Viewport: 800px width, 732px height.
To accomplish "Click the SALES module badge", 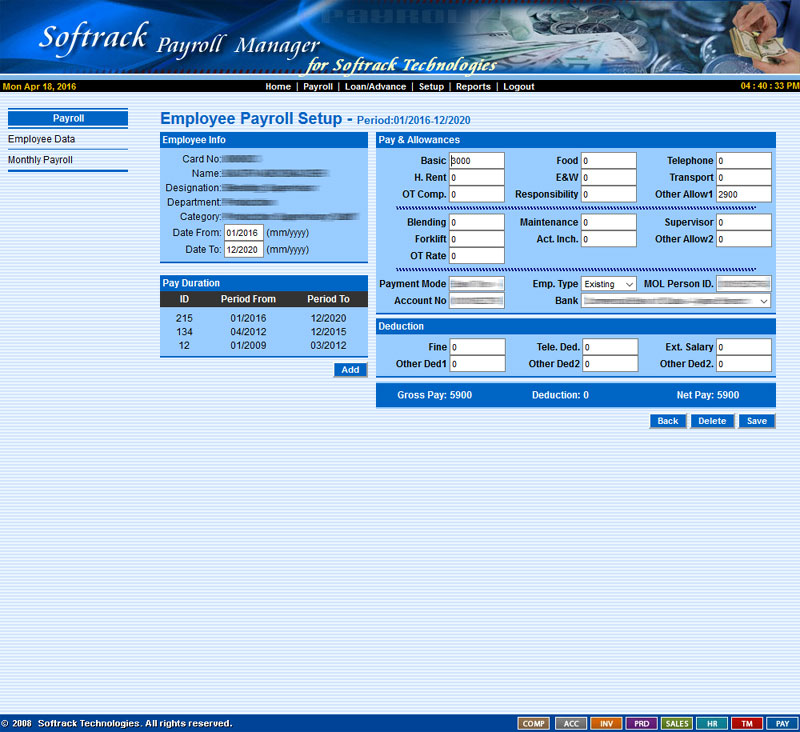I will point(676,723).
